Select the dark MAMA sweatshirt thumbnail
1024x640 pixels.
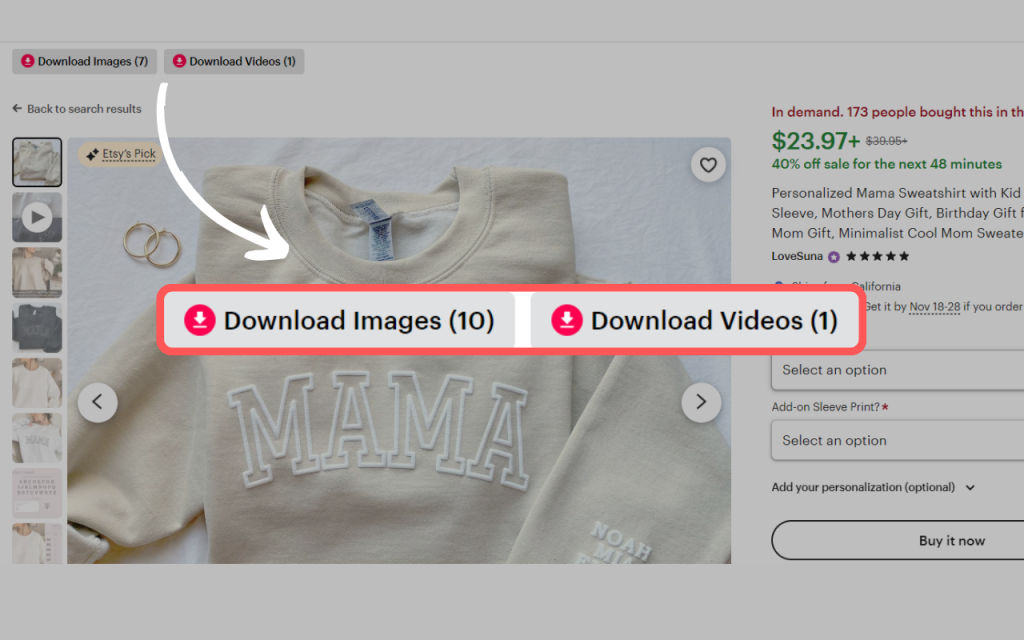[x=37, y=327]
